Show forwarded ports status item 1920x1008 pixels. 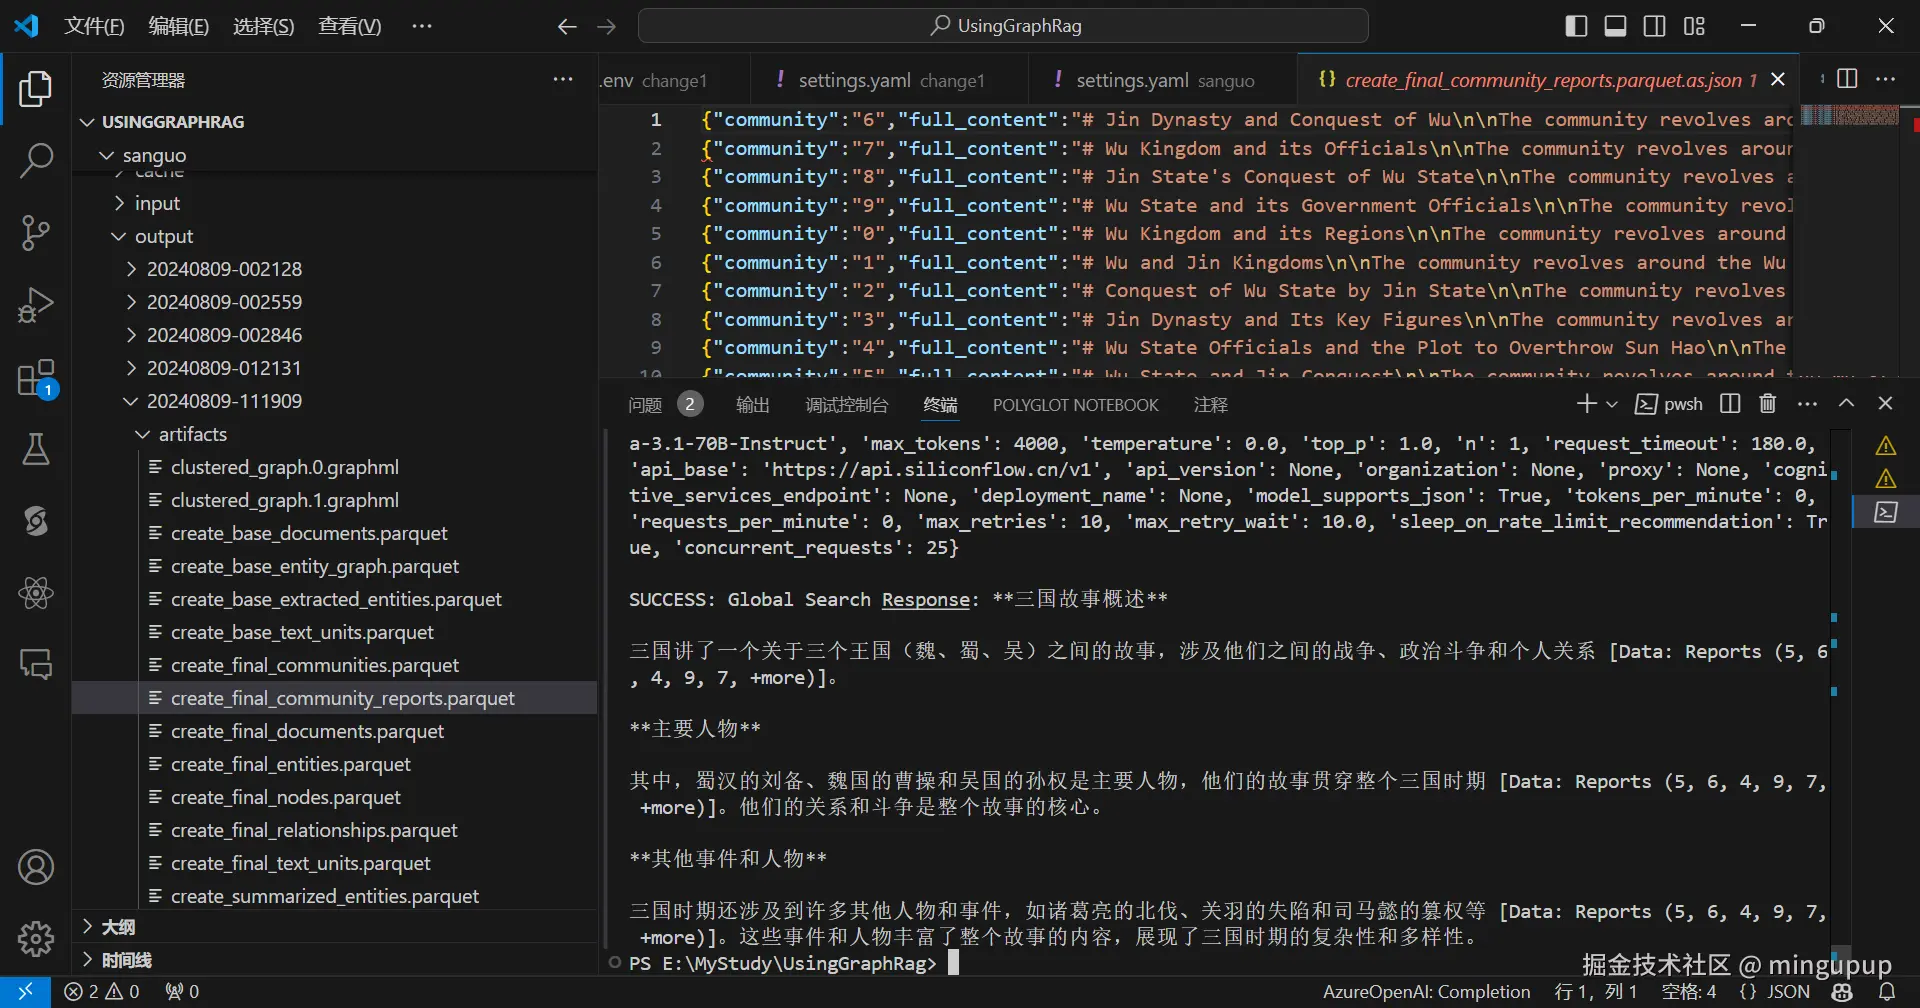[182, 992]
